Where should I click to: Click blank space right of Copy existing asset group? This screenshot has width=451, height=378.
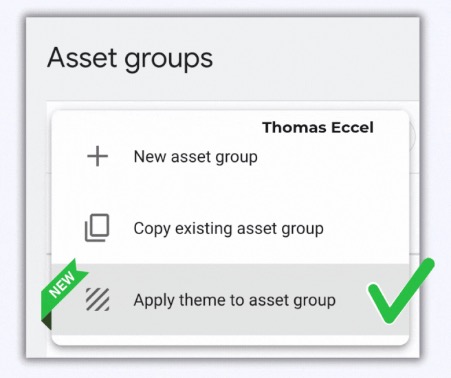point(365,229)
